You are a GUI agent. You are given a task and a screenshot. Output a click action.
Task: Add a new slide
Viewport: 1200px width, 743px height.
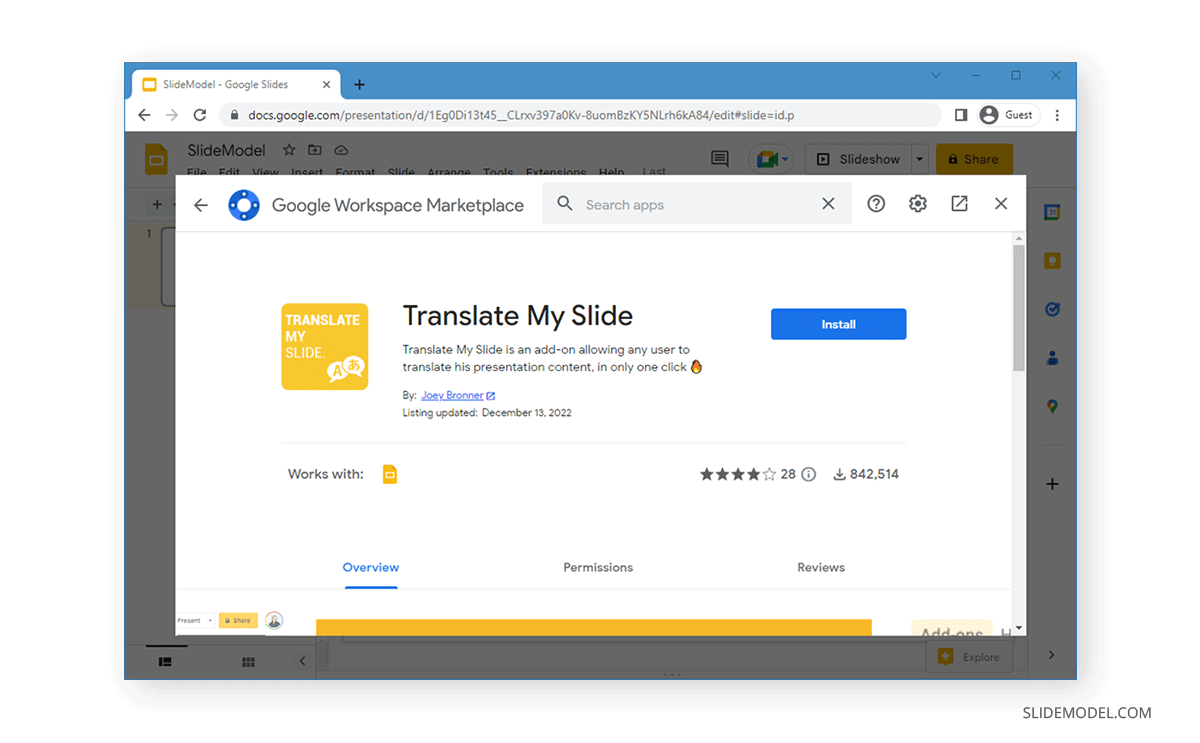point(156,205)
